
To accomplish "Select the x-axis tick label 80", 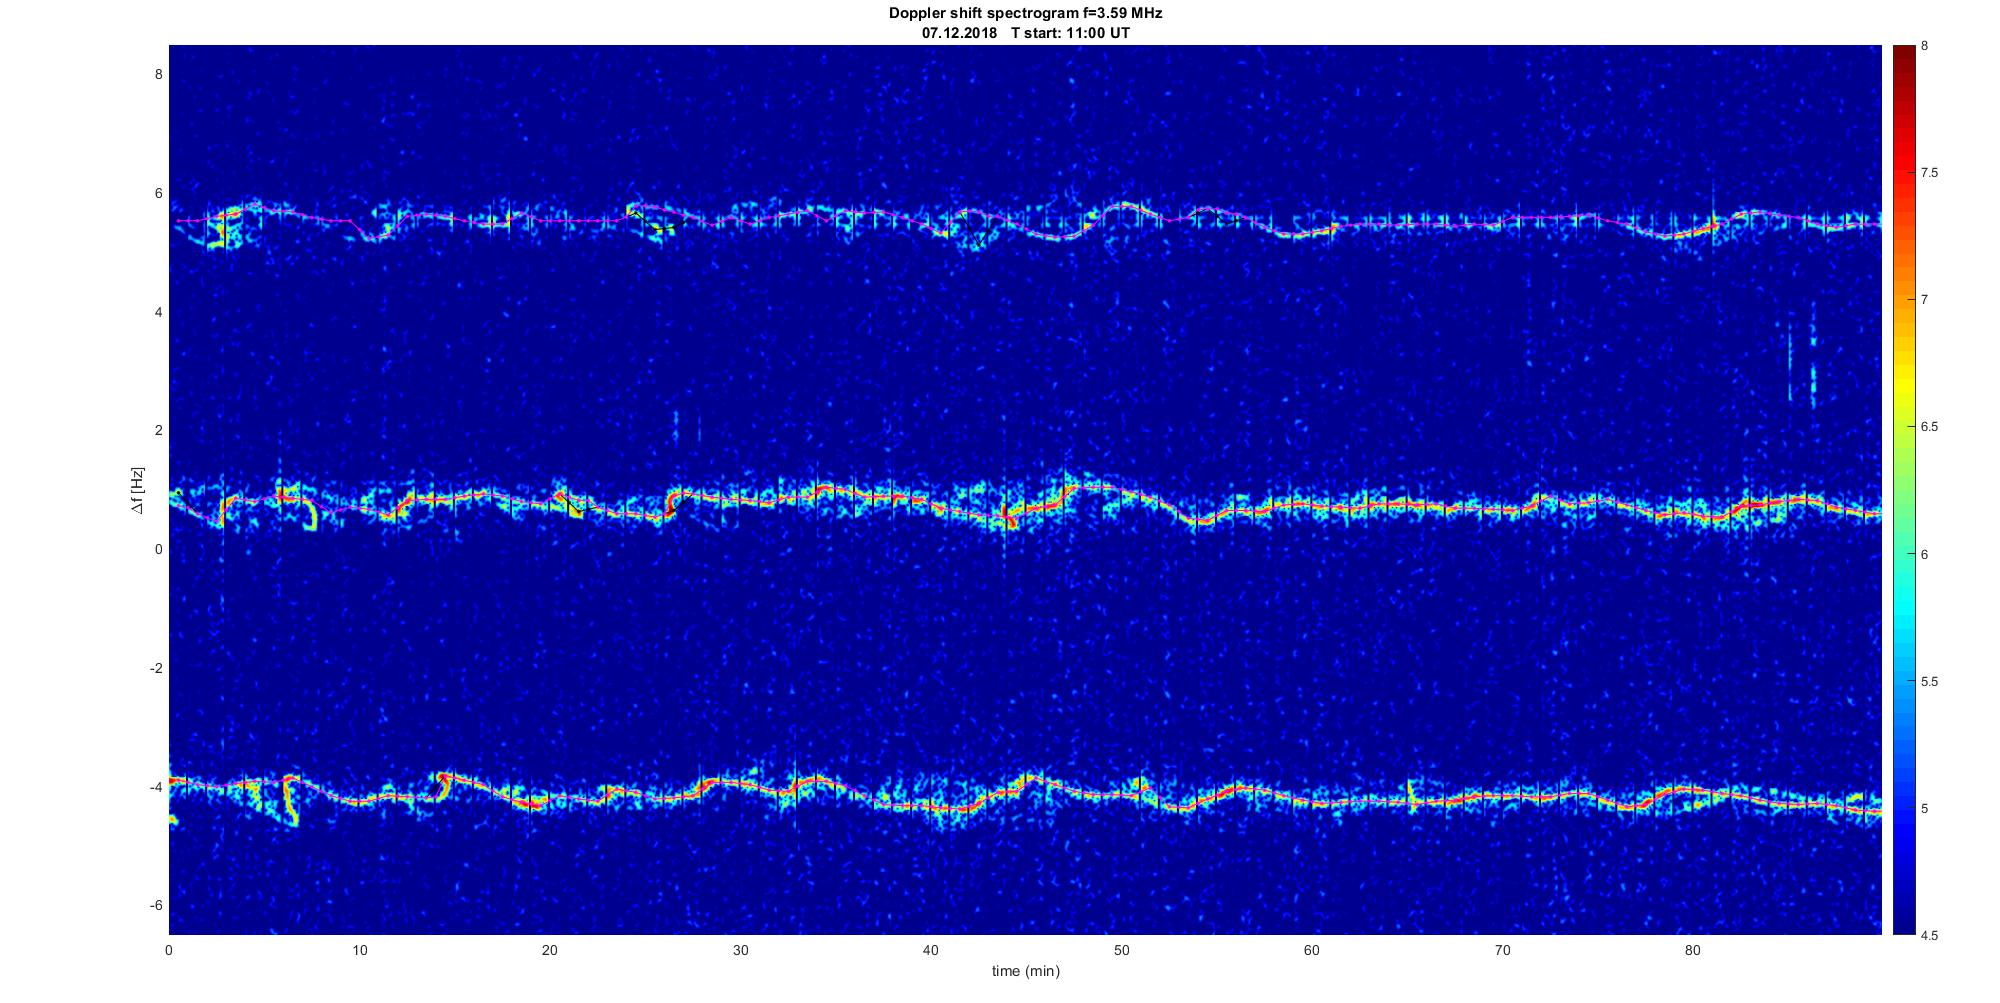I will (x=1692, y=951).
